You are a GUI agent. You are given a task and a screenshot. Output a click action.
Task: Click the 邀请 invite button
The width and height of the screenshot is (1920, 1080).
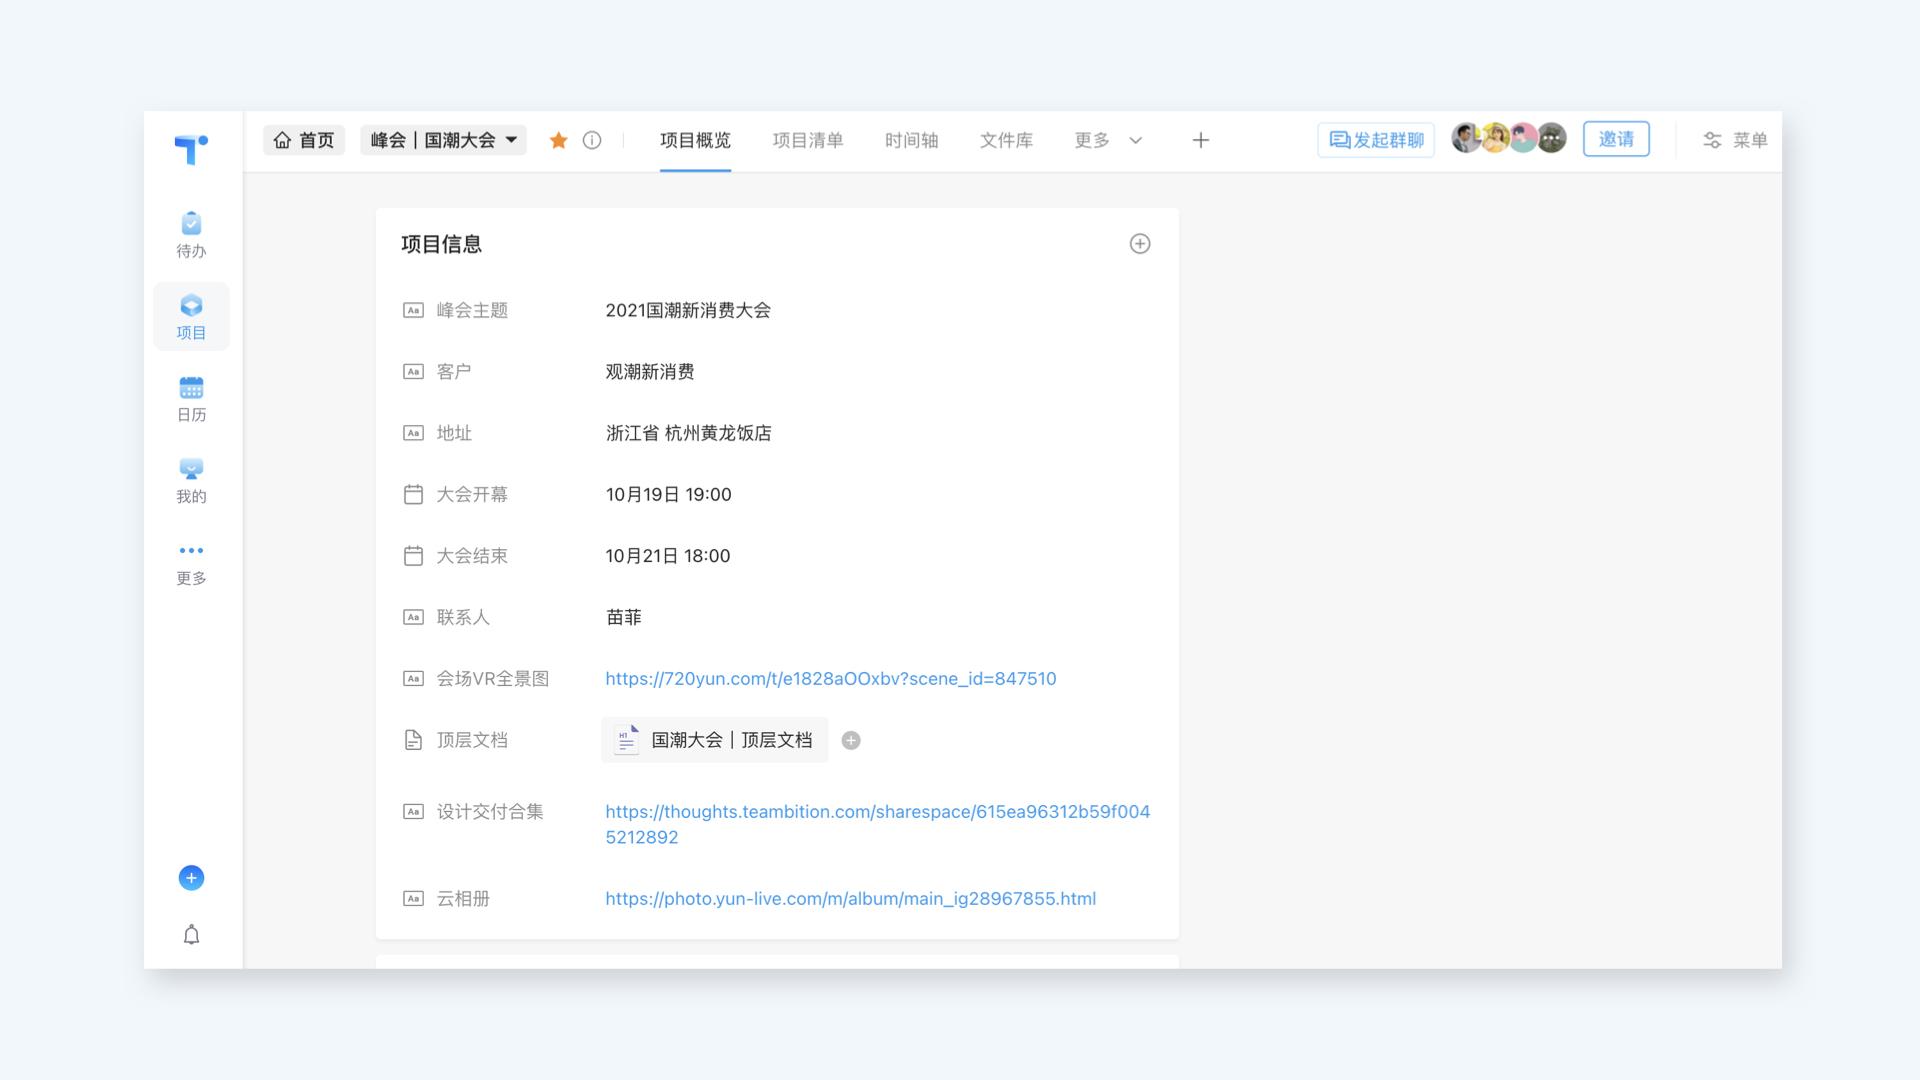coord(1615,139)
